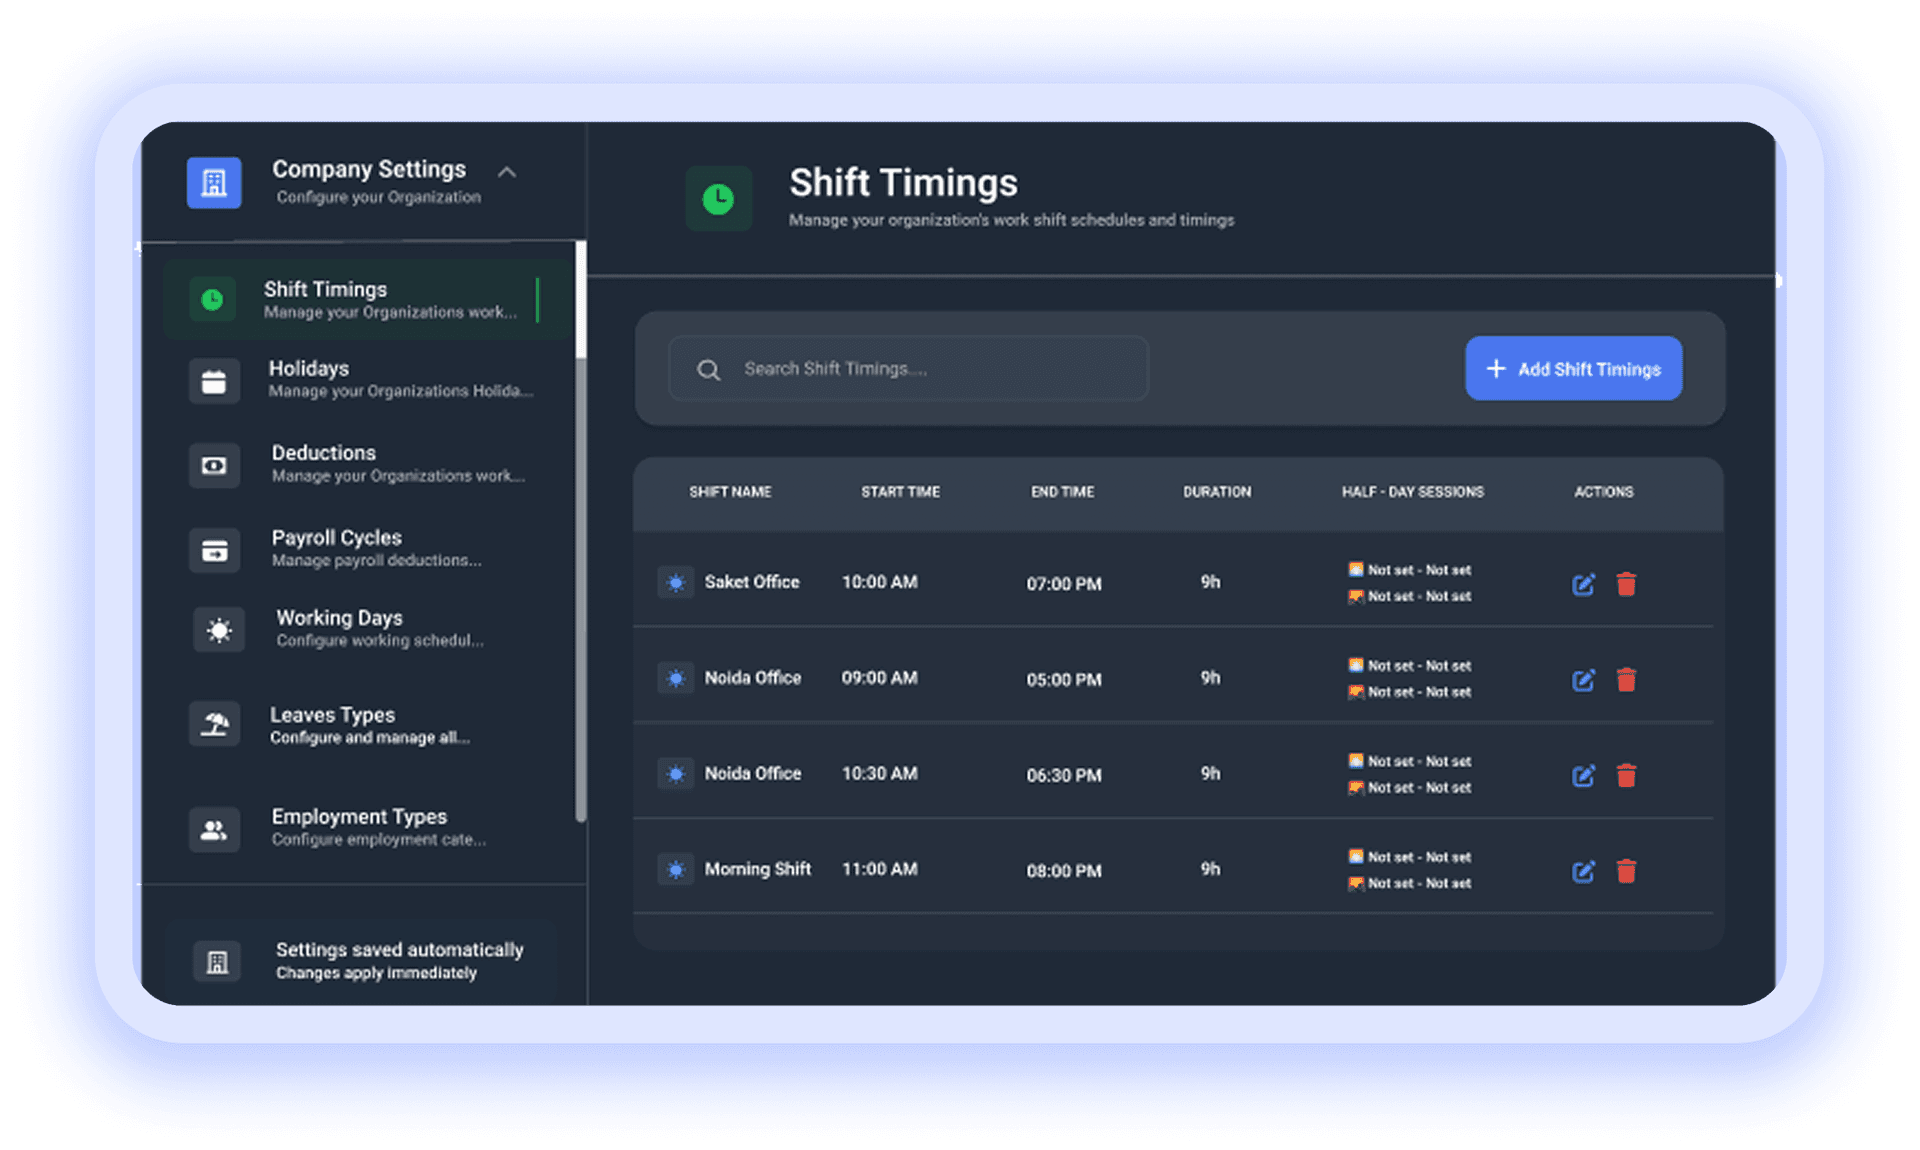Click the Deductions cash icon
1920x1150 pixels.
(213, 465)
